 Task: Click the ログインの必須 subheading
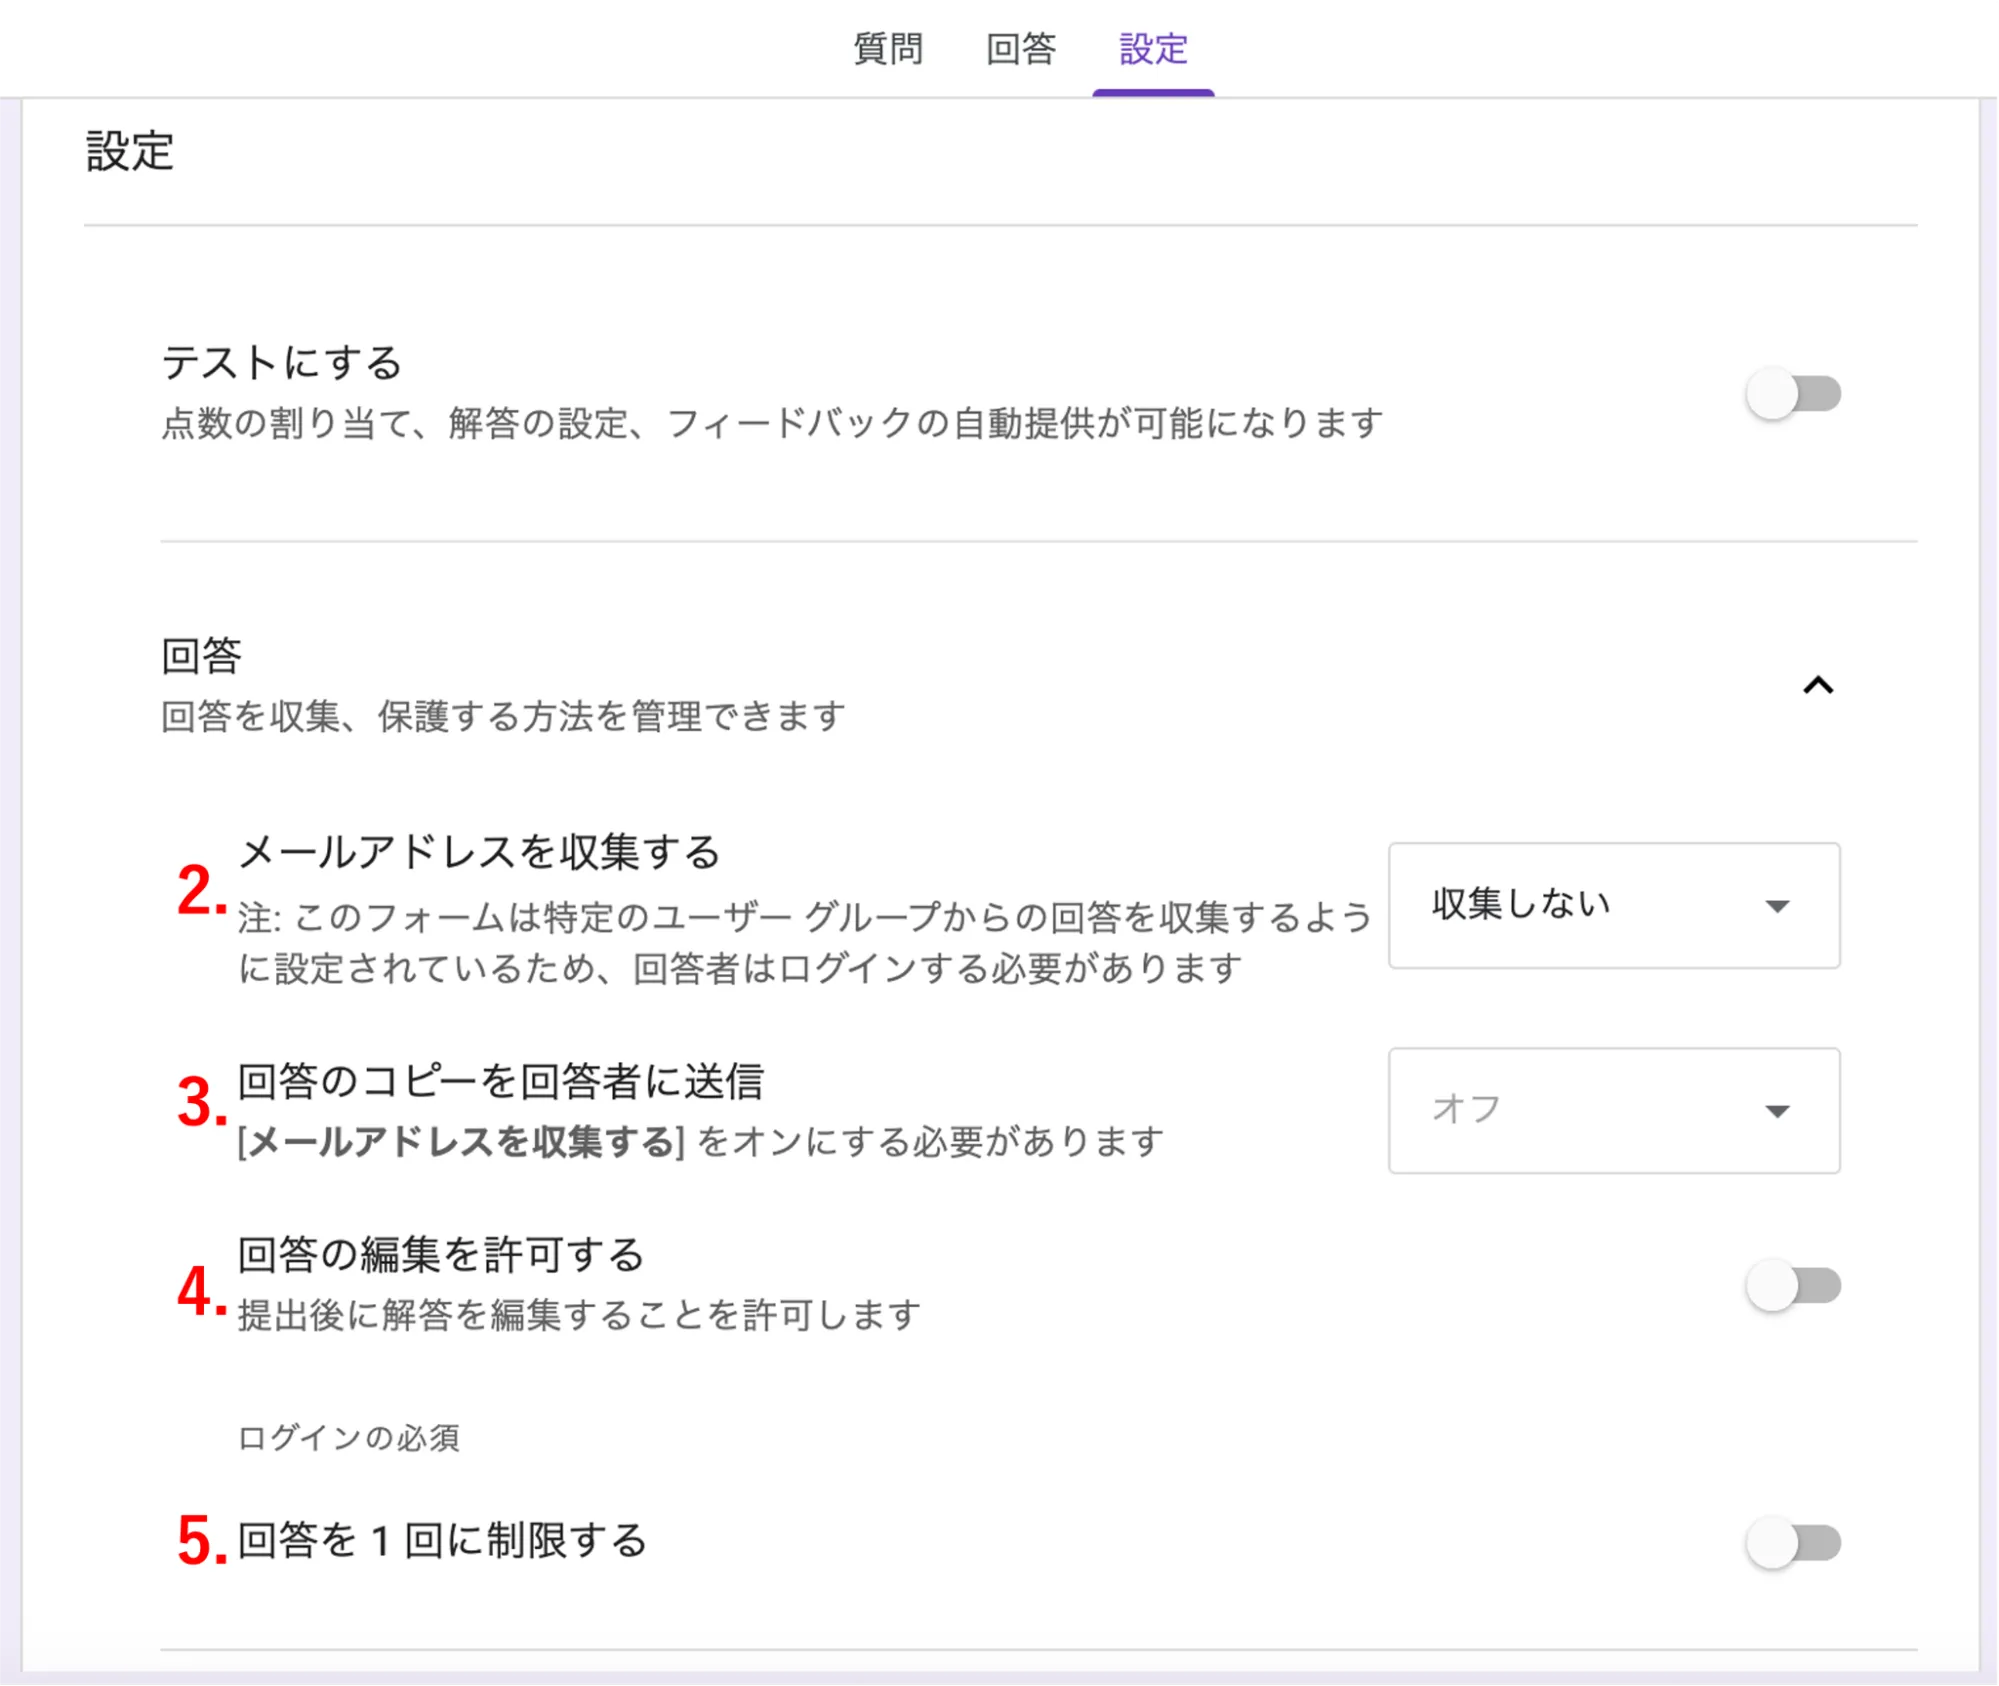(x=348, y=1438)
